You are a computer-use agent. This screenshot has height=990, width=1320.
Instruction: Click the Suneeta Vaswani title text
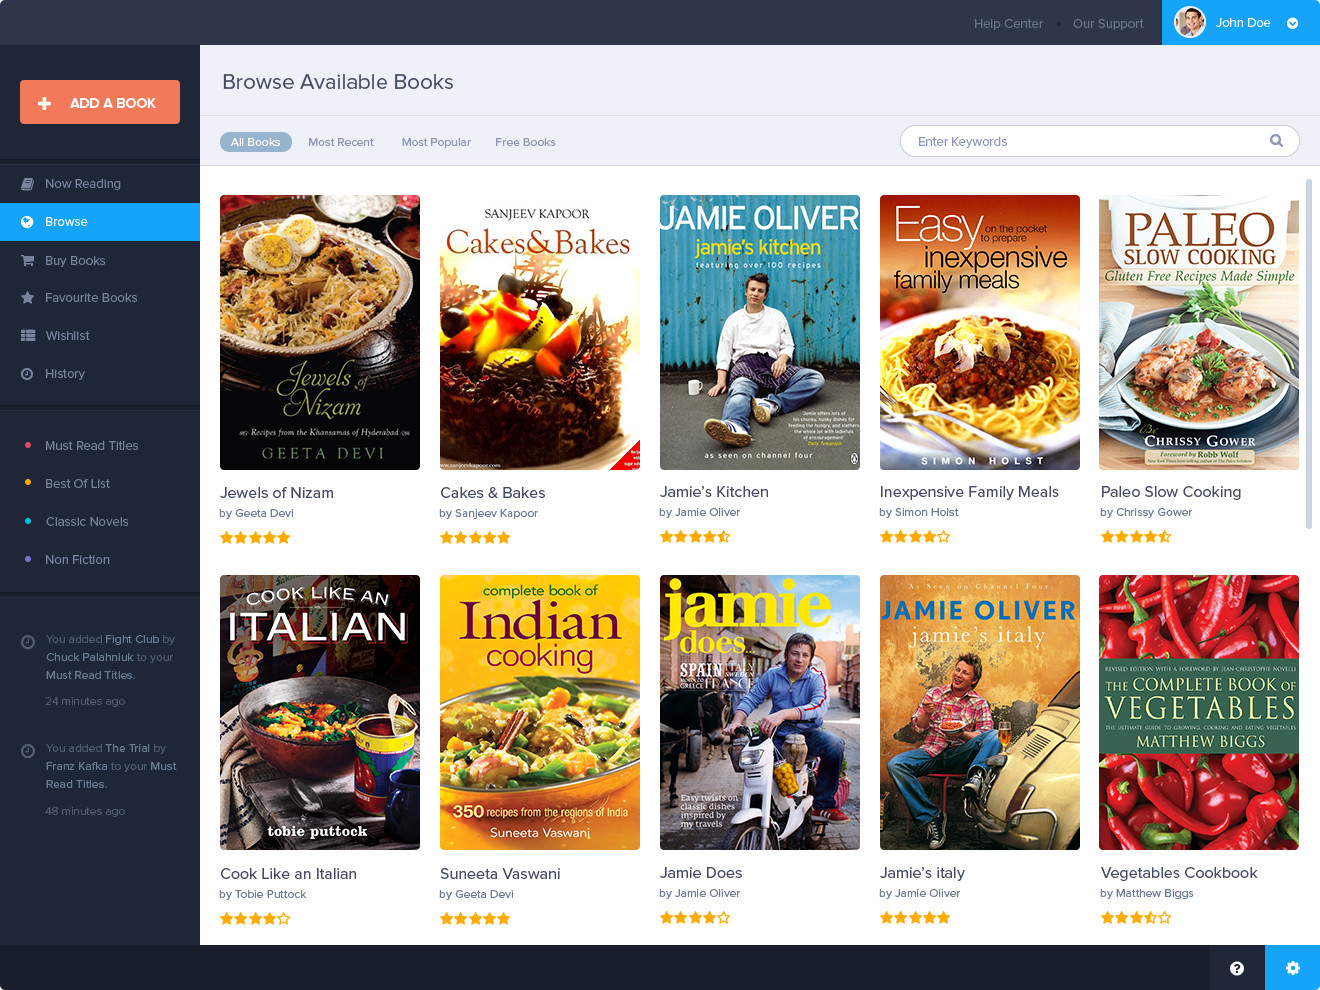500,874
